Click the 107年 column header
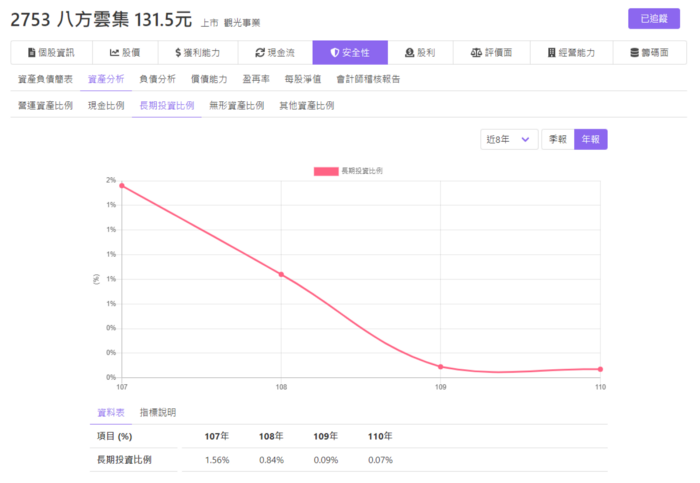Viewport: 700px width, 483px height. pyautogui.click(x=217, y=436)
